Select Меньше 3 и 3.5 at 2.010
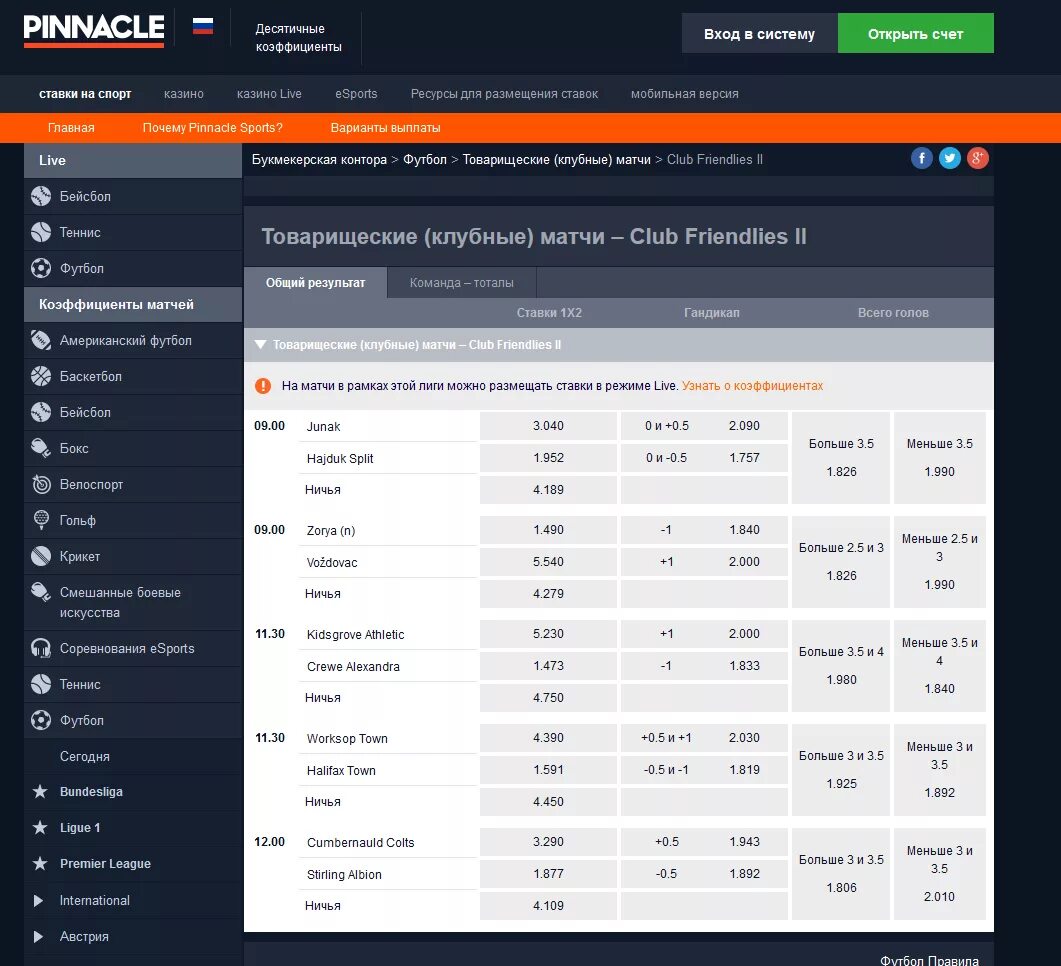 click(939, 873)
